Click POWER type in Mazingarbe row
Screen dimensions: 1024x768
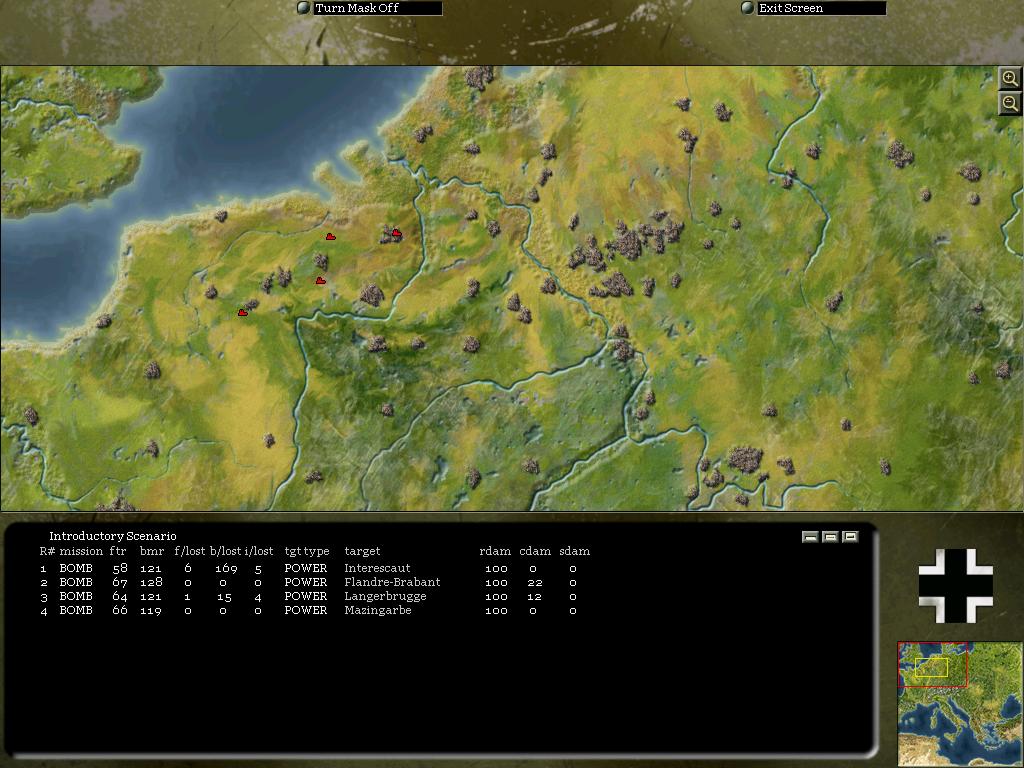(306, 610)
